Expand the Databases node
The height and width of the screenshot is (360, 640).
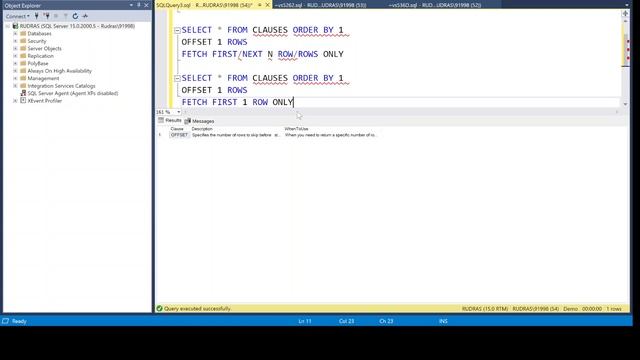tap(15, 33)
